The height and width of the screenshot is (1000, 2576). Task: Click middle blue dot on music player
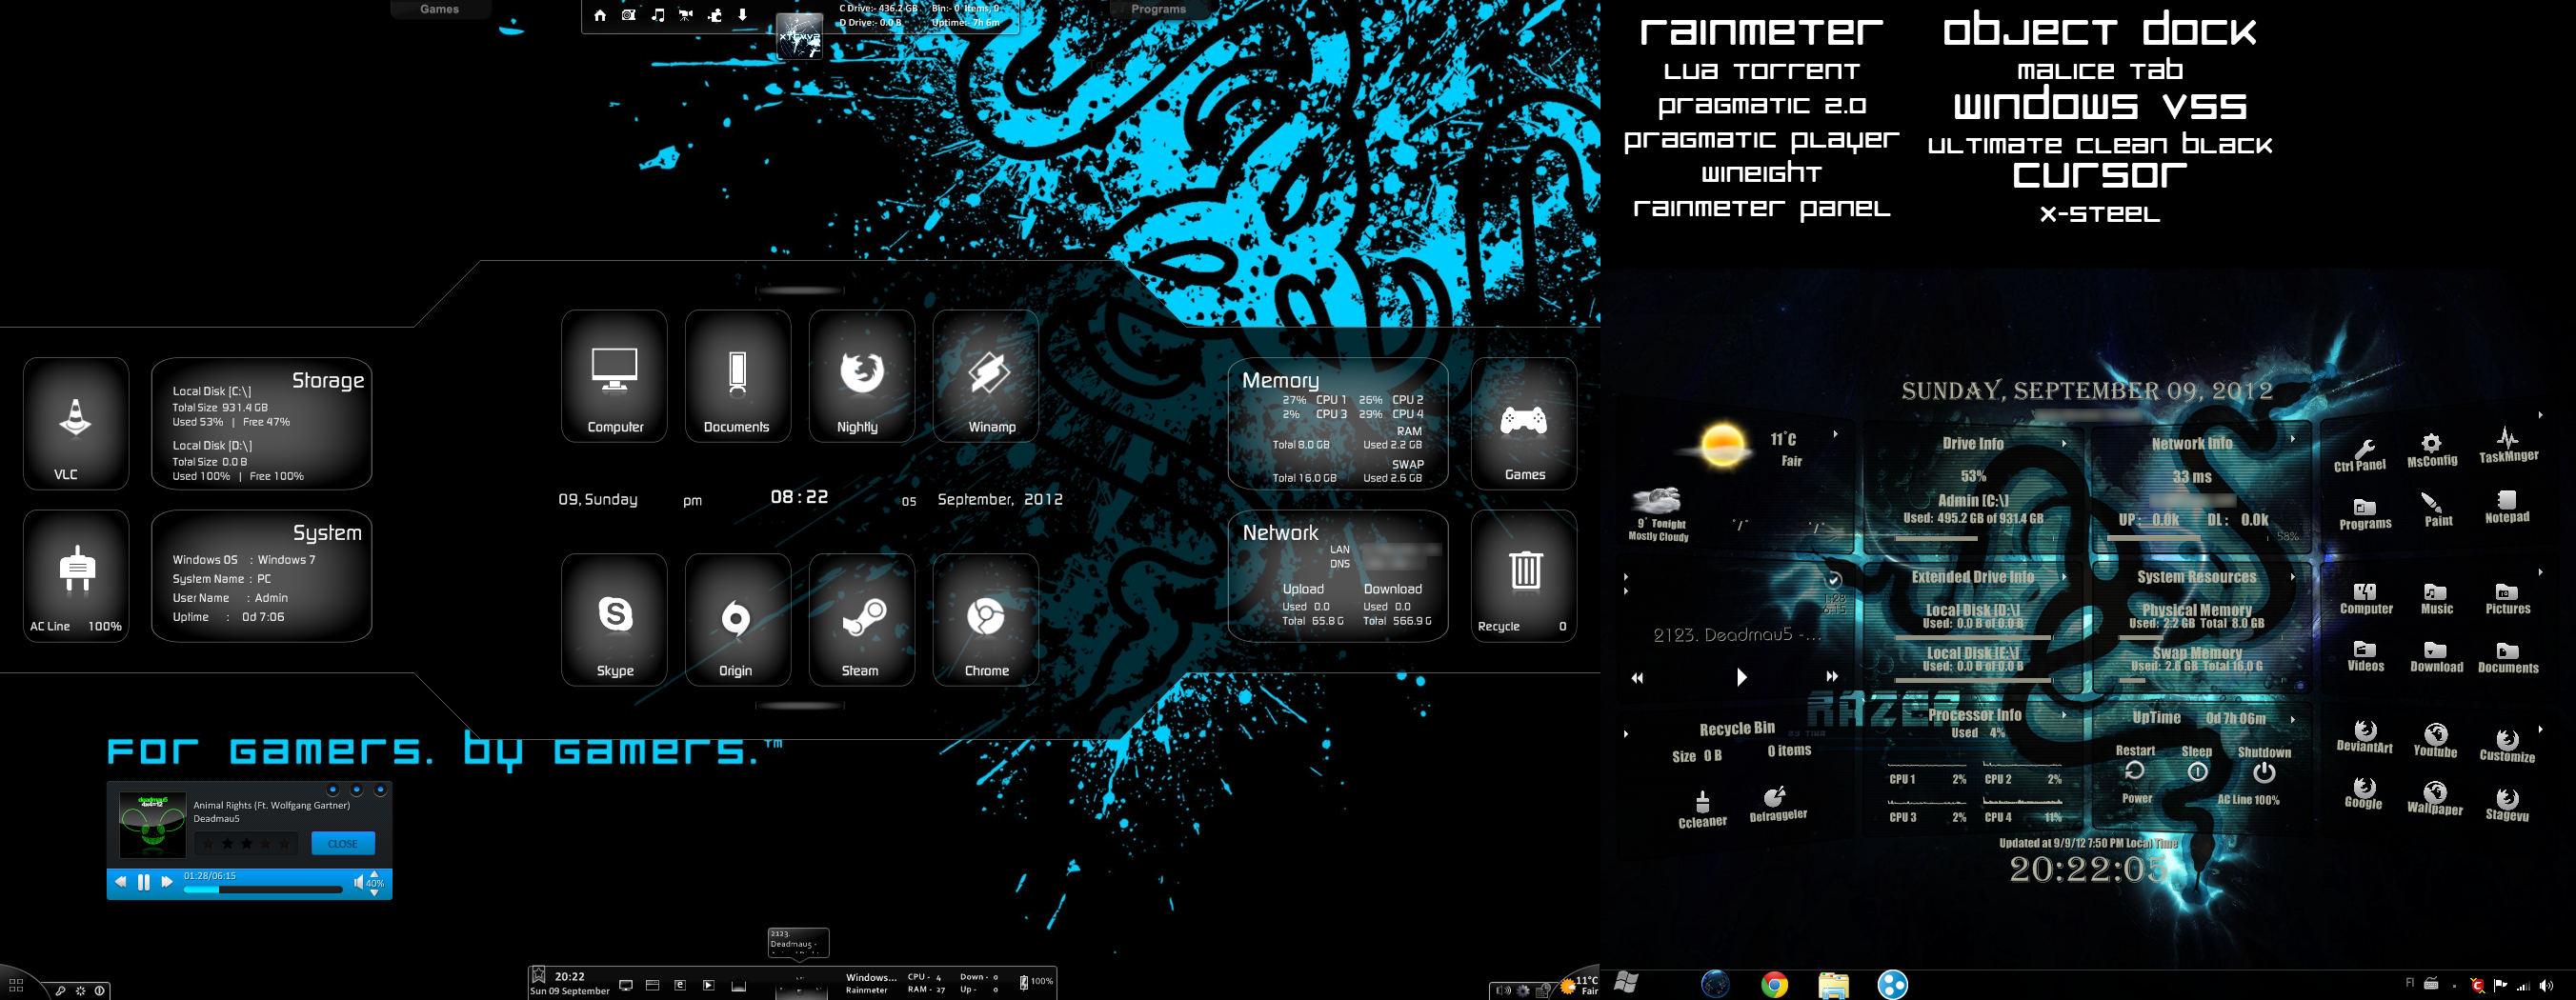[x=356, y=790]
